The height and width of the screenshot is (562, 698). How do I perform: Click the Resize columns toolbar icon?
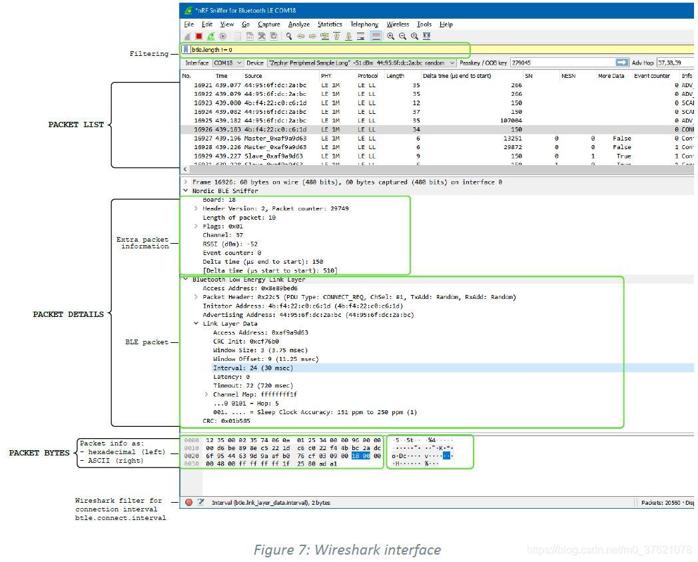[426, 37]
